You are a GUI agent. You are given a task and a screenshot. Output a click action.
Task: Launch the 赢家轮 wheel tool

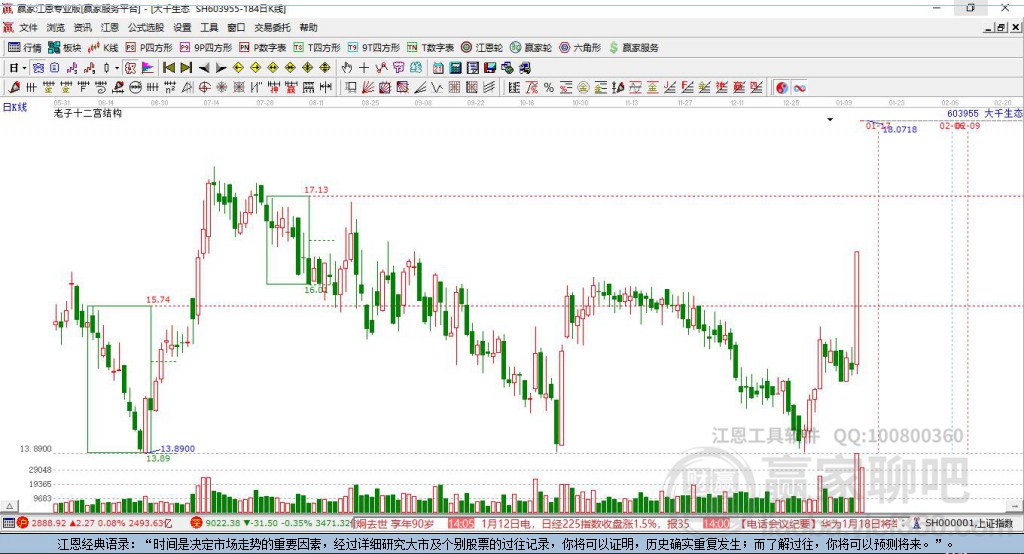click(x=531, y=48)
